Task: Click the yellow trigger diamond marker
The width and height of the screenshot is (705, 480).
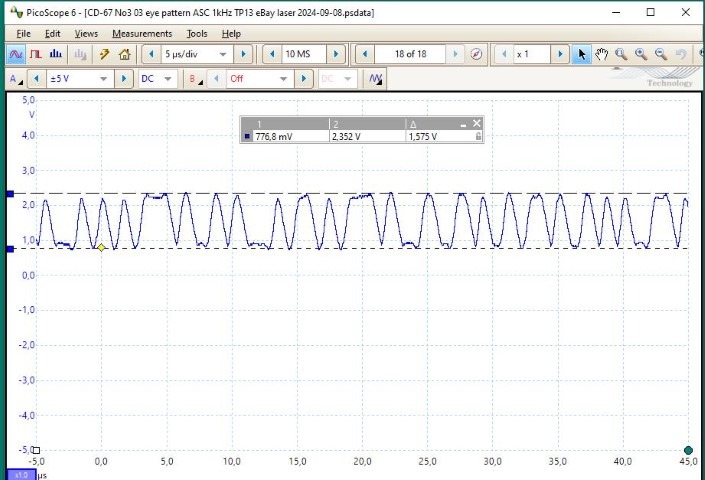Action: click(102, 247)
